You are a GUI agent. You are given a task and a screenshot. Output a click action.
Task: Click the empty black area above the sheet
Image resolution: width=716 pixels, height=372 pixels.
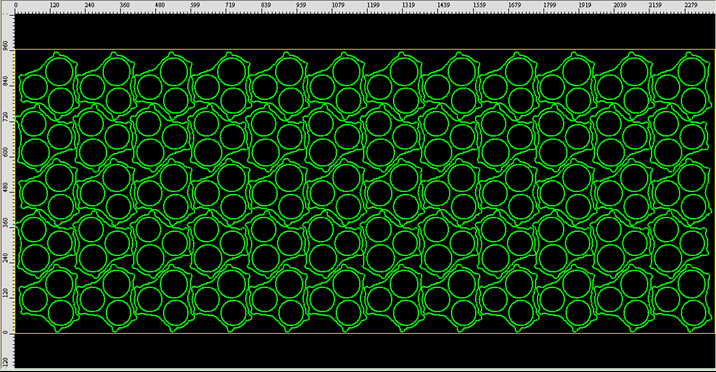[365, 31]
